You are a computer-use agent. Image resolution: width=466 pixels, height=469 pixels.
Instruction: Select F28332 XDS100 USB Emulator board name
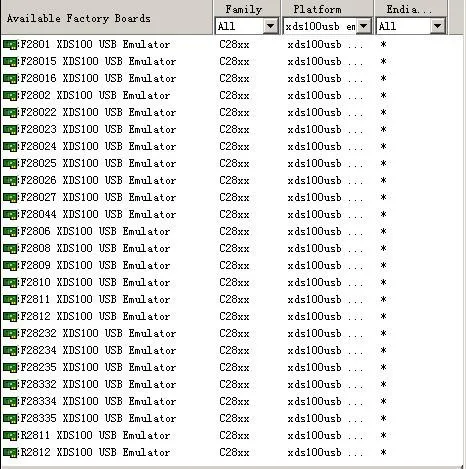pos(98,384)
